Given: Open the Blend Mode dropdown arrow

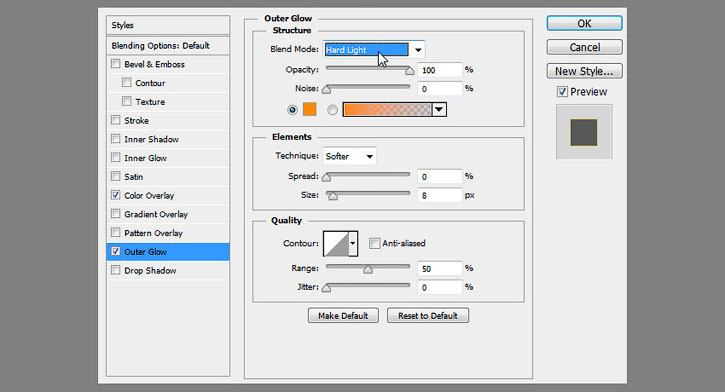Looking at the screenshot, I should coord(418,49).
